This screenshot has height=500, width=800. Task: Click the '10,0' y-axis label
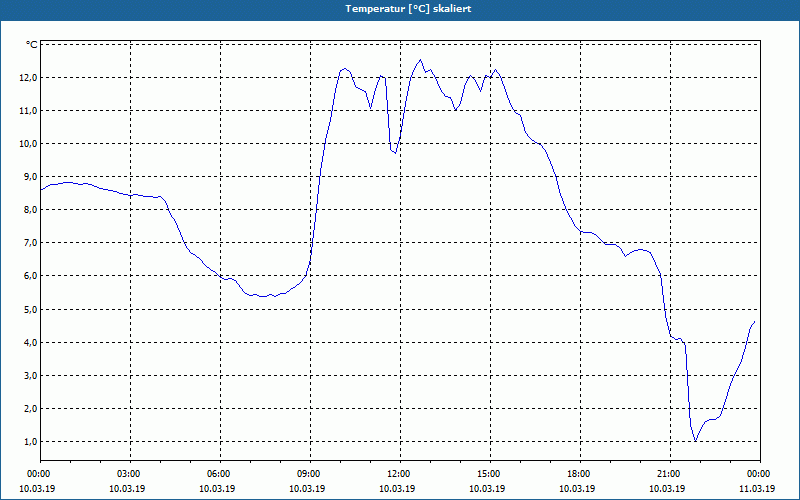[29, 143]
